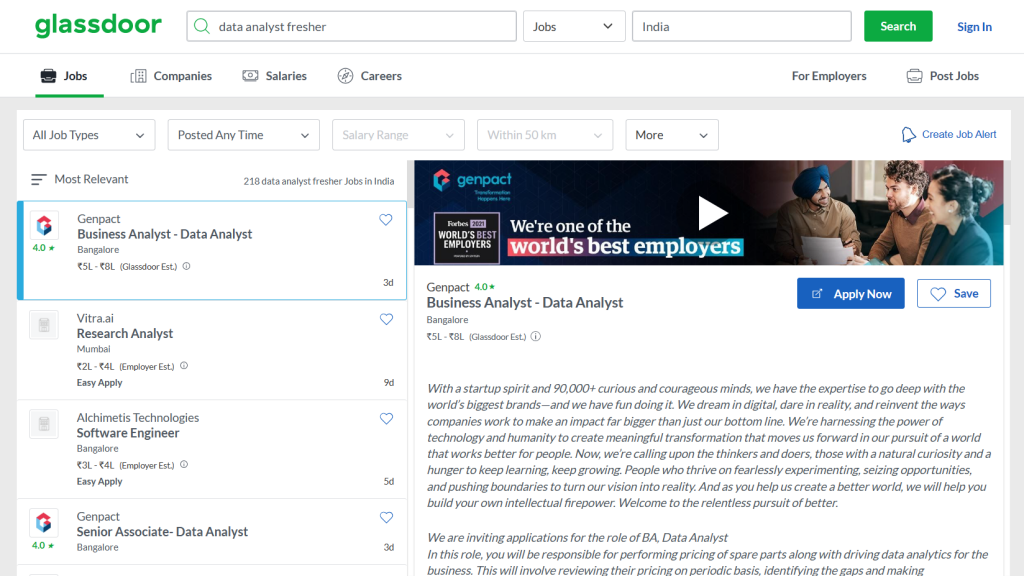This screenshot has height=576, width=1024.
Task: Click the Save button in job details
Action: [953, 293]
